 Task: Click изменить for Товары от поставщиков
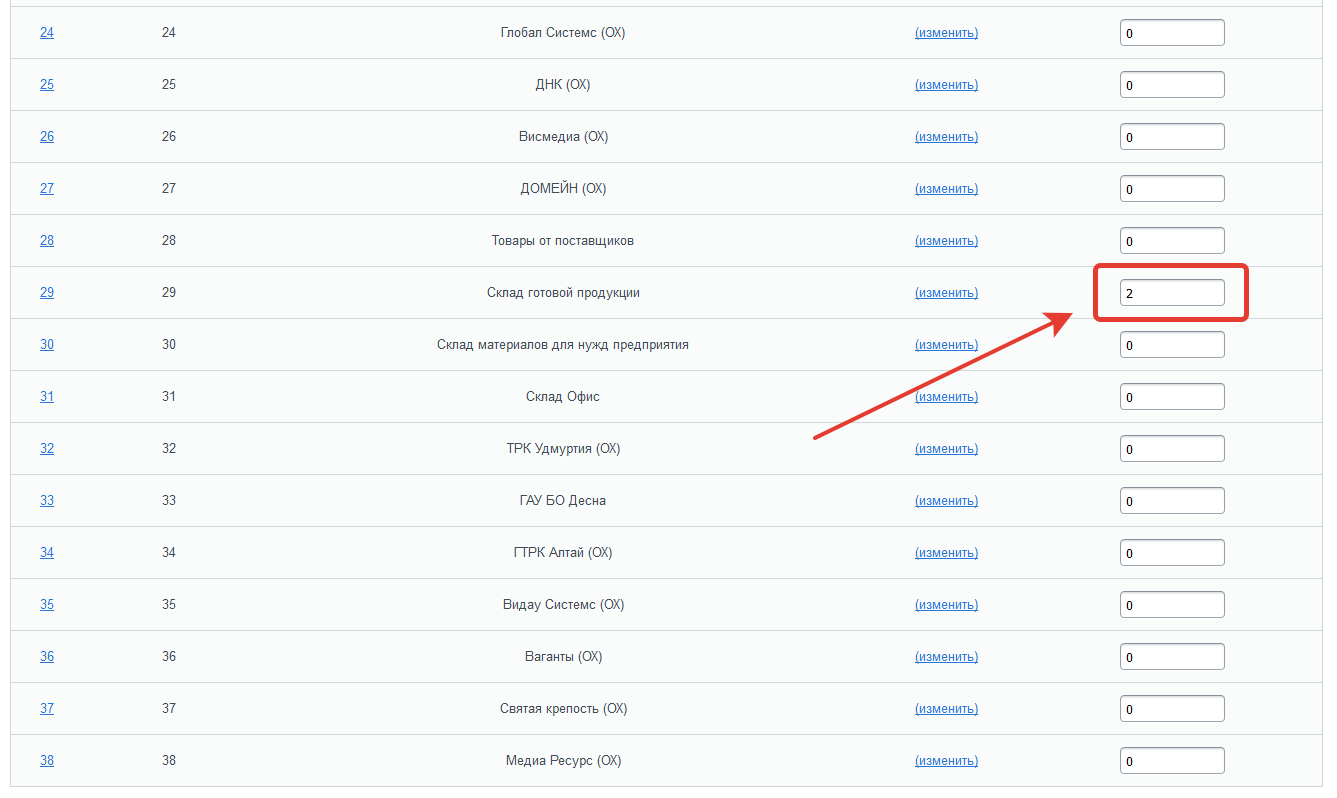[946, 241]
